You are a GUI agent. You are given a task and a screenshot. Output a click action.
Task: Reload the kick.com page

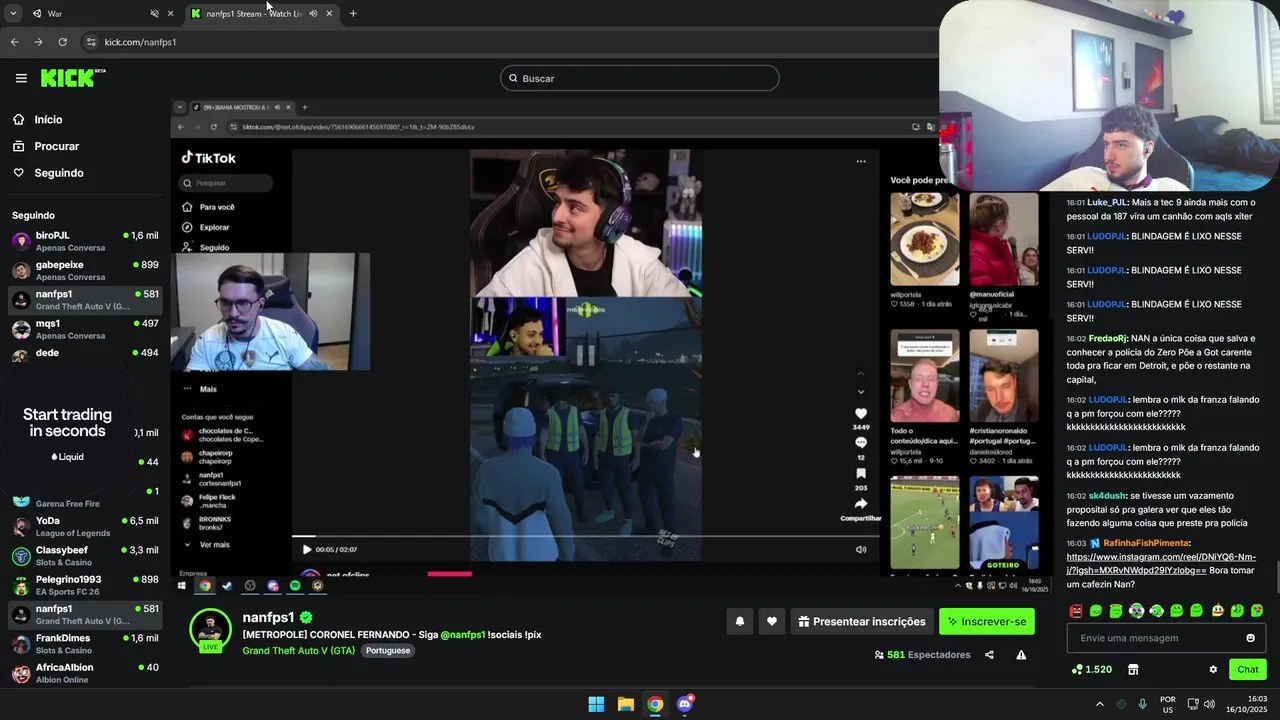62,42
